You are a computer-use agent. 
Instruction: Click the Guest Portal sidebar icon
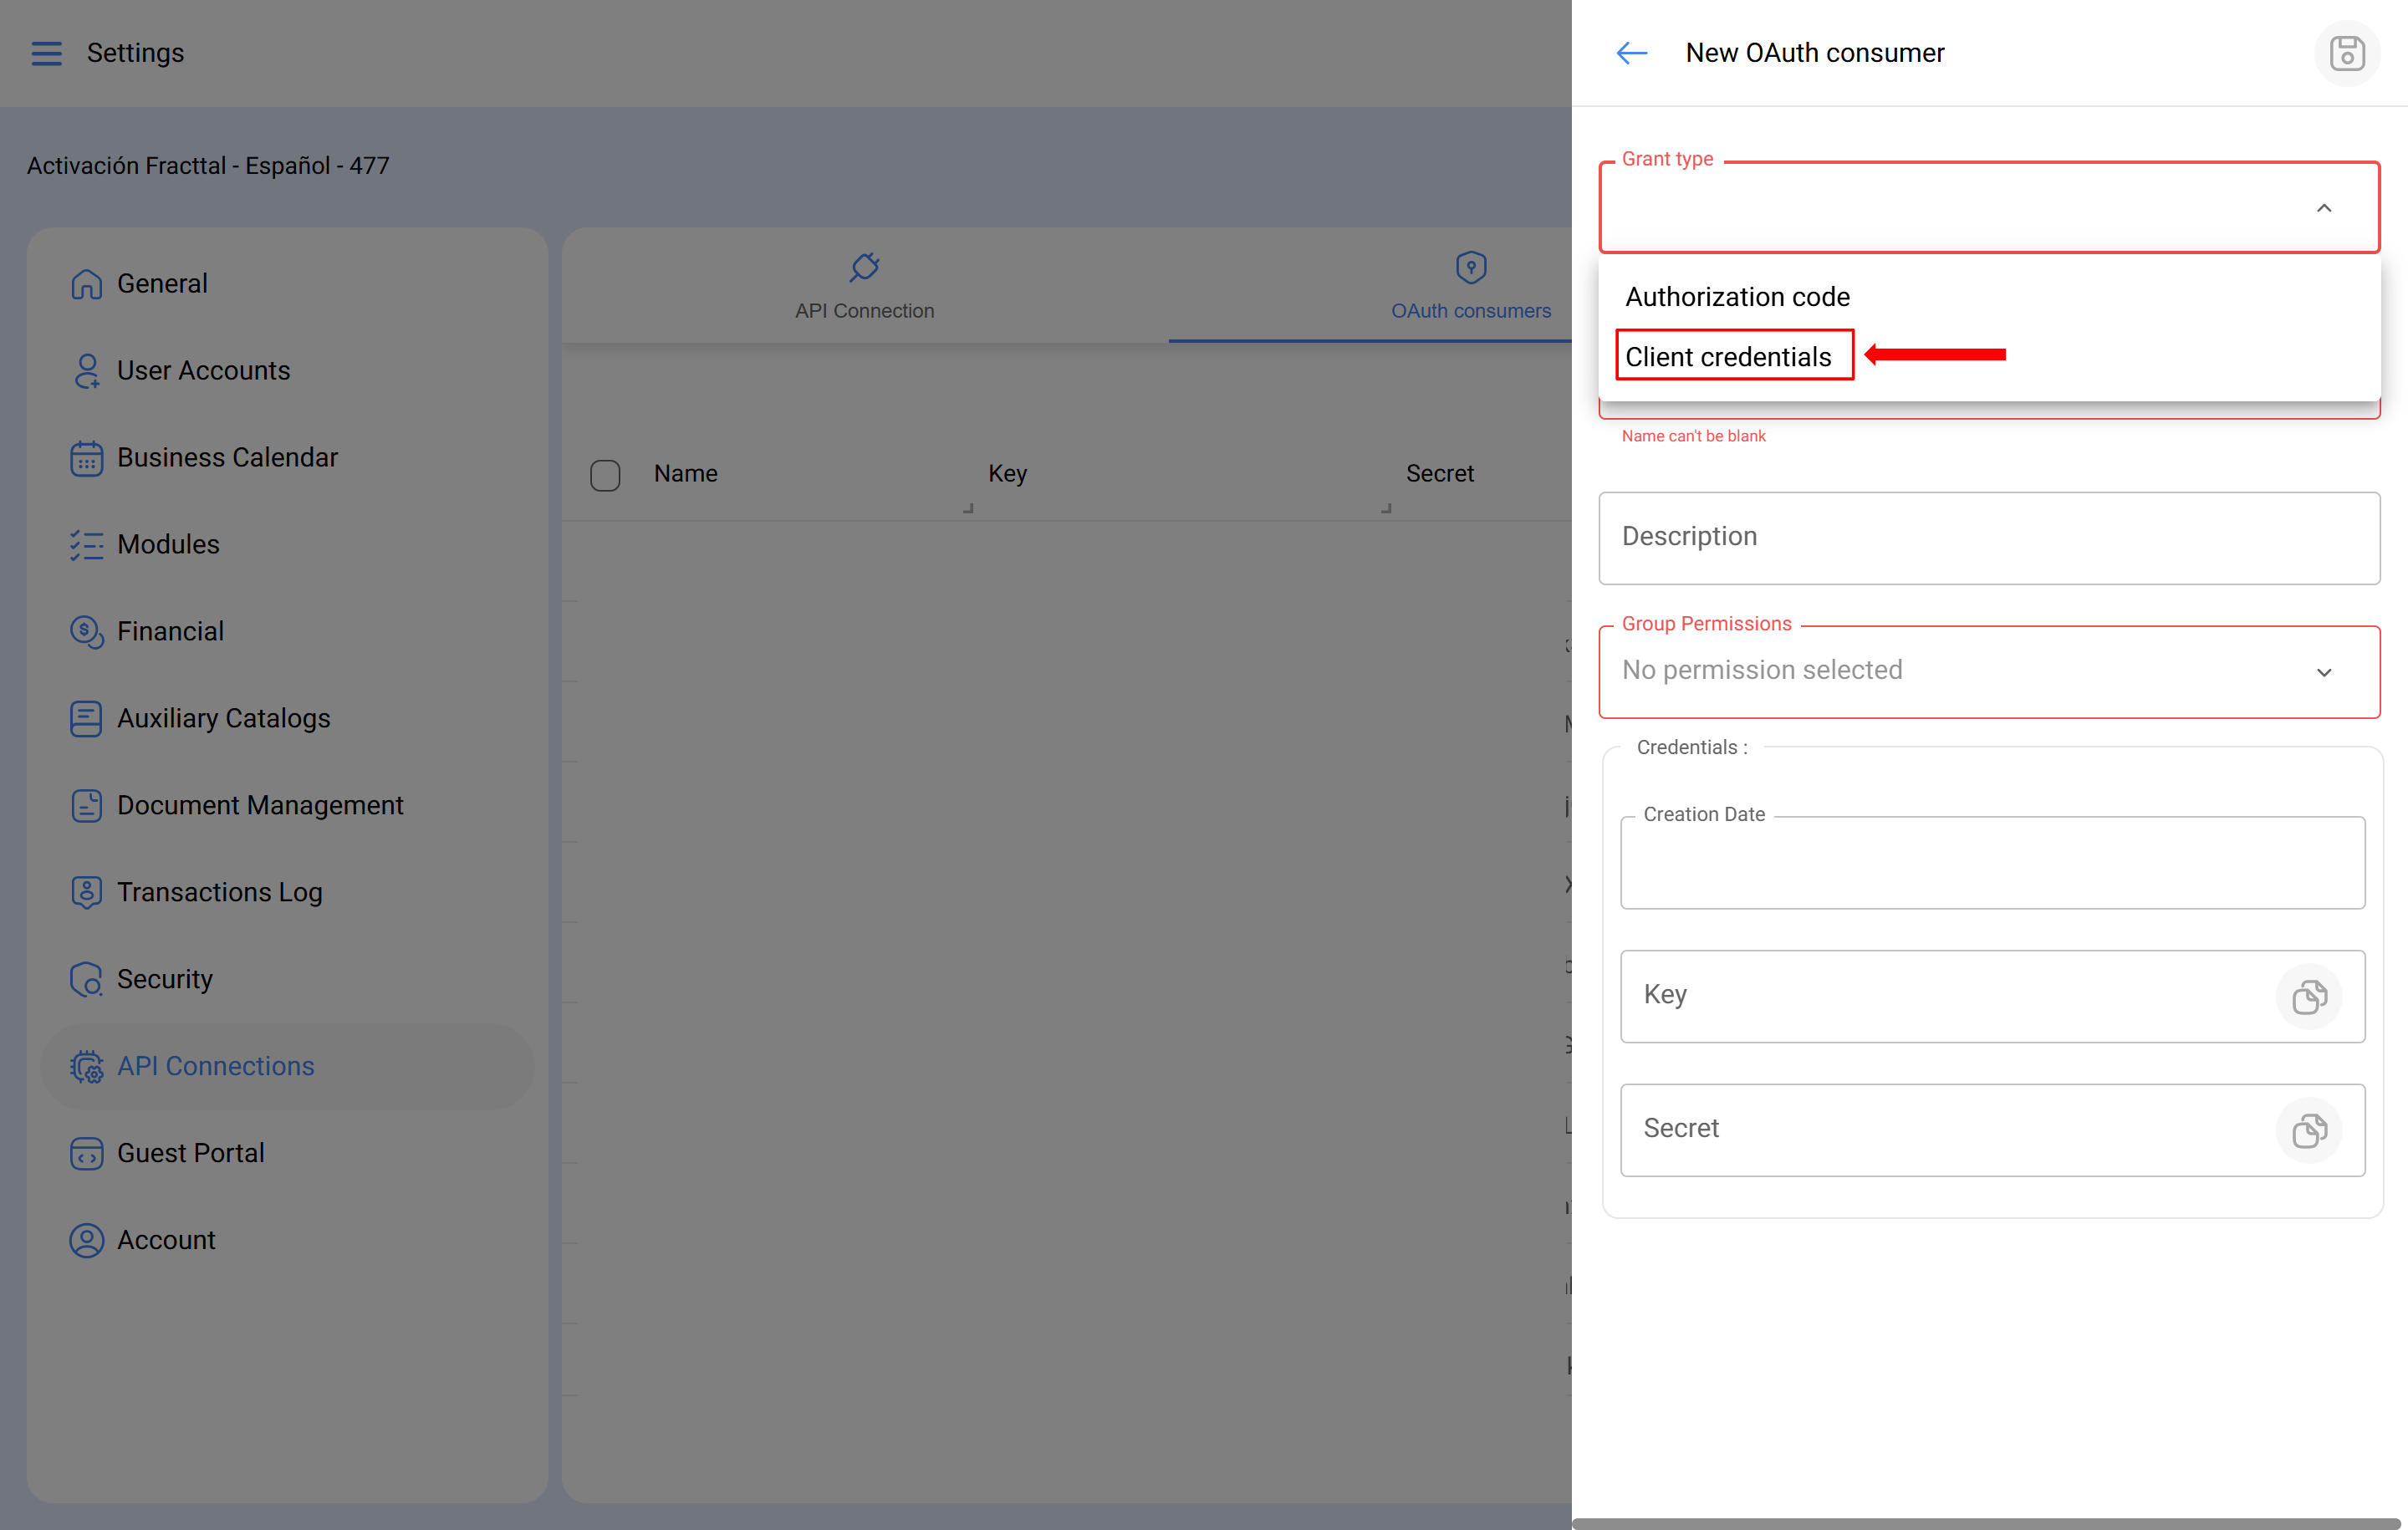click(x=86, y=1153)
